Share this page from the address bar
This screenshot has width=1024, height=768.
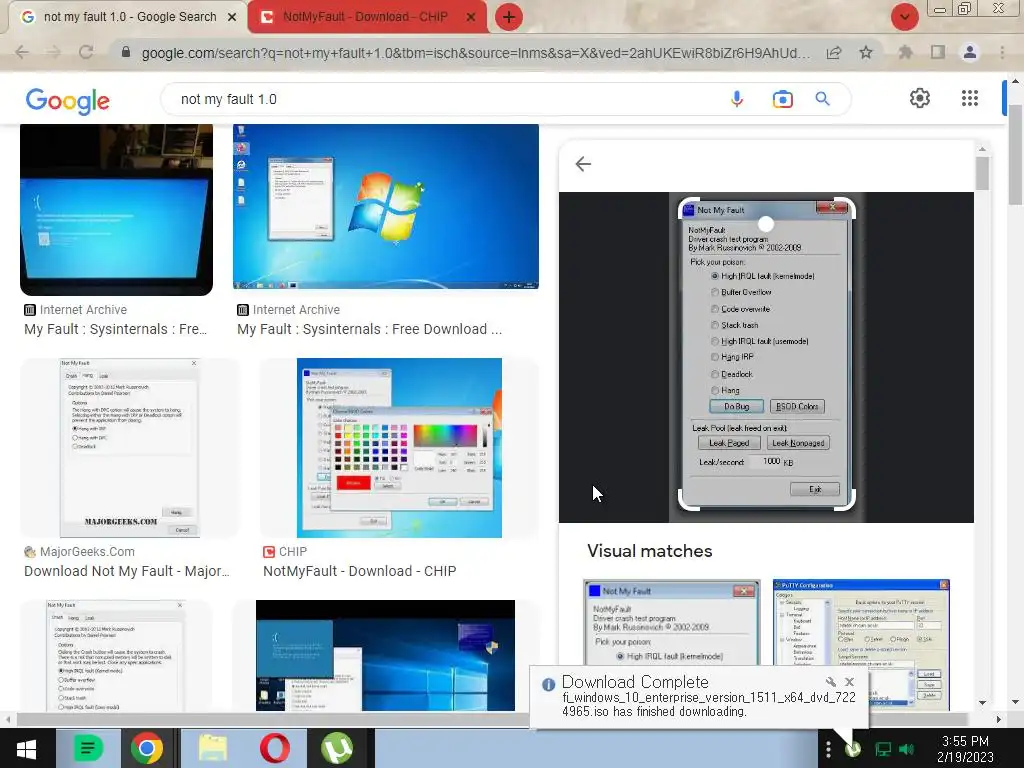pyautogui.click(x=834, y=53)
